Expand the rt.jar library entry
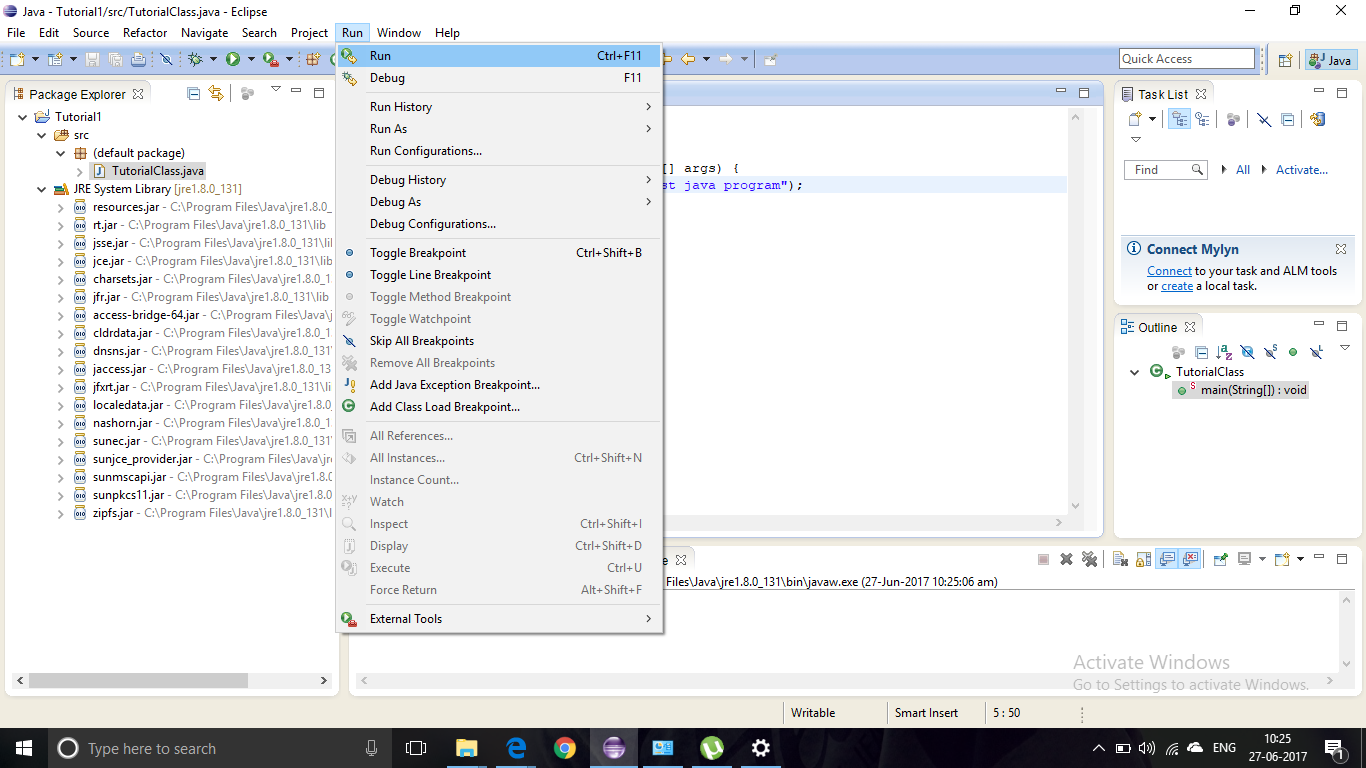 [61, 225]
